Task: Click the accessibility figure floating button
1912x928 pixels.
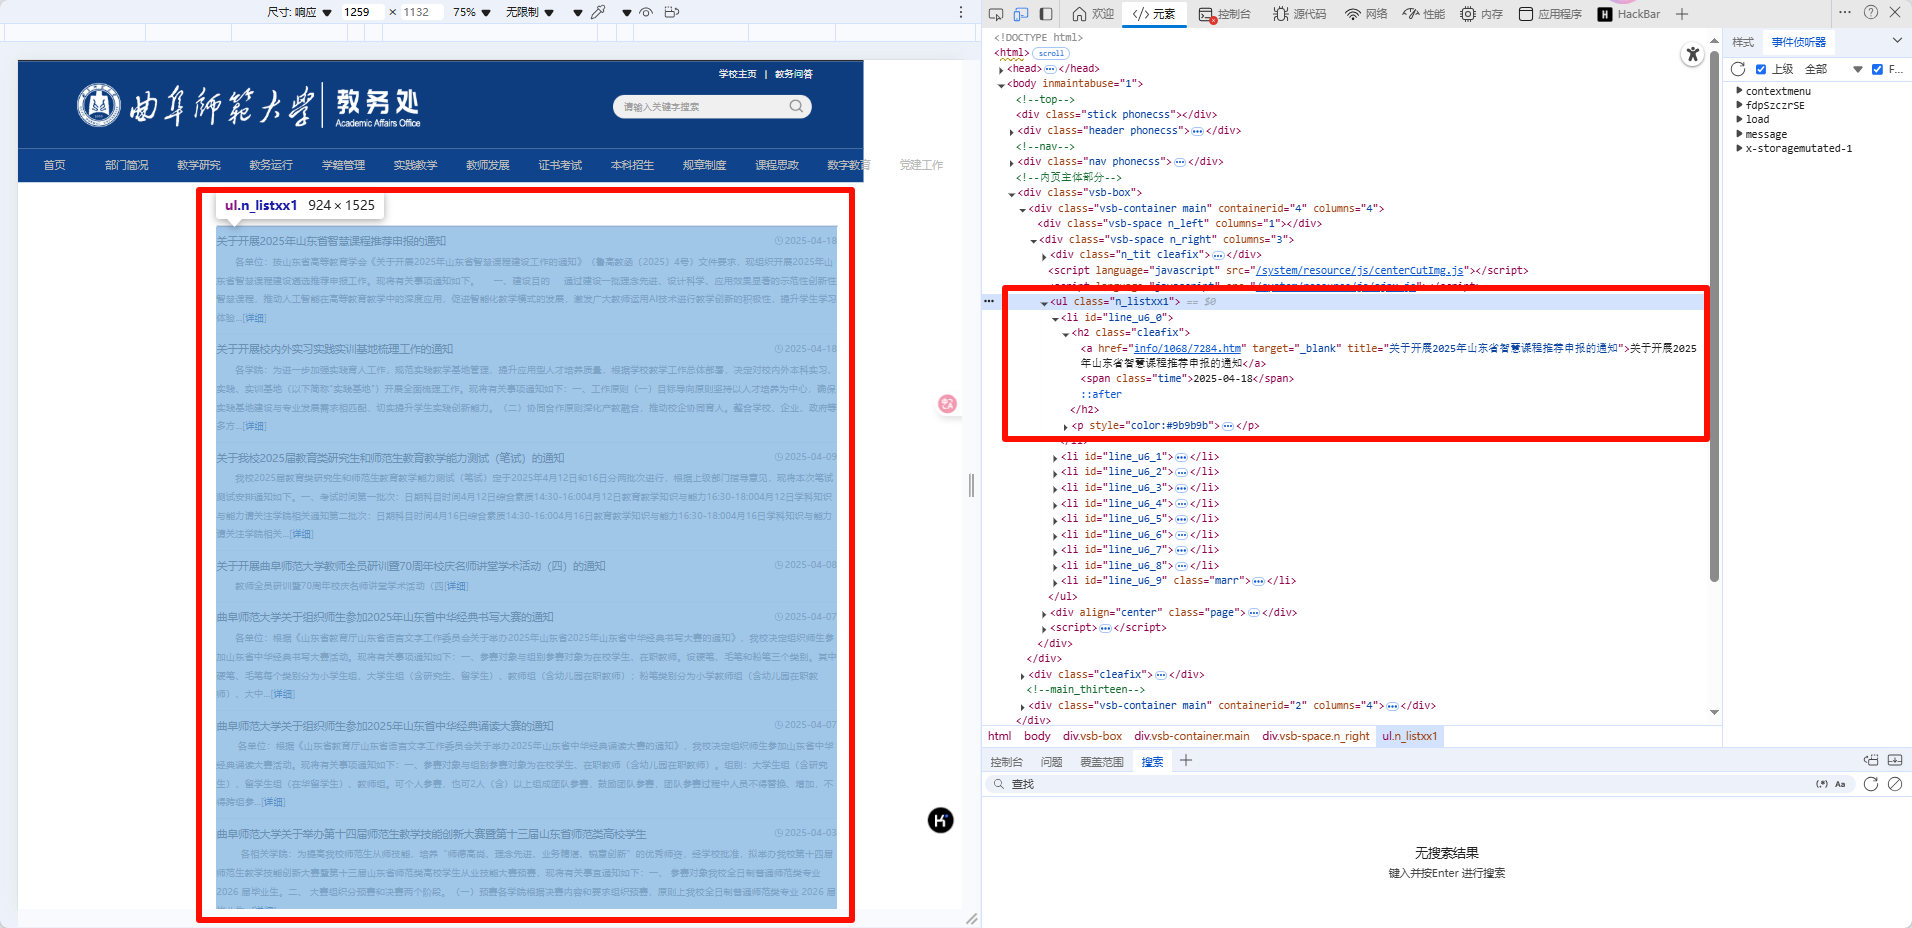Action: click(1692, 54)
